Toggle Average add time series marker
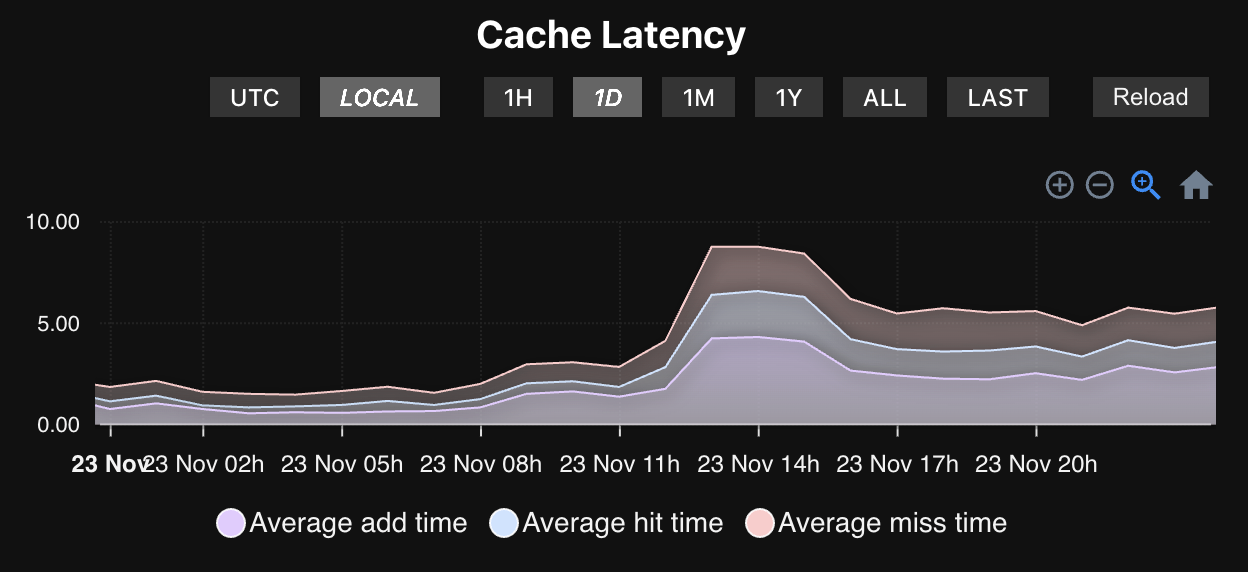 [x=231, y=523]
